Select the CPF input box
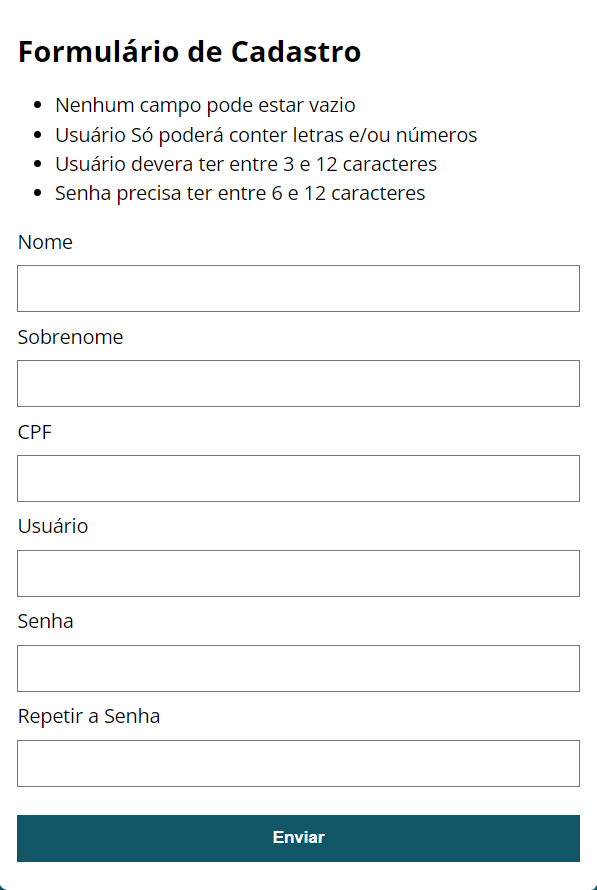Screen dimensions: 597x890 click(298, 478)
